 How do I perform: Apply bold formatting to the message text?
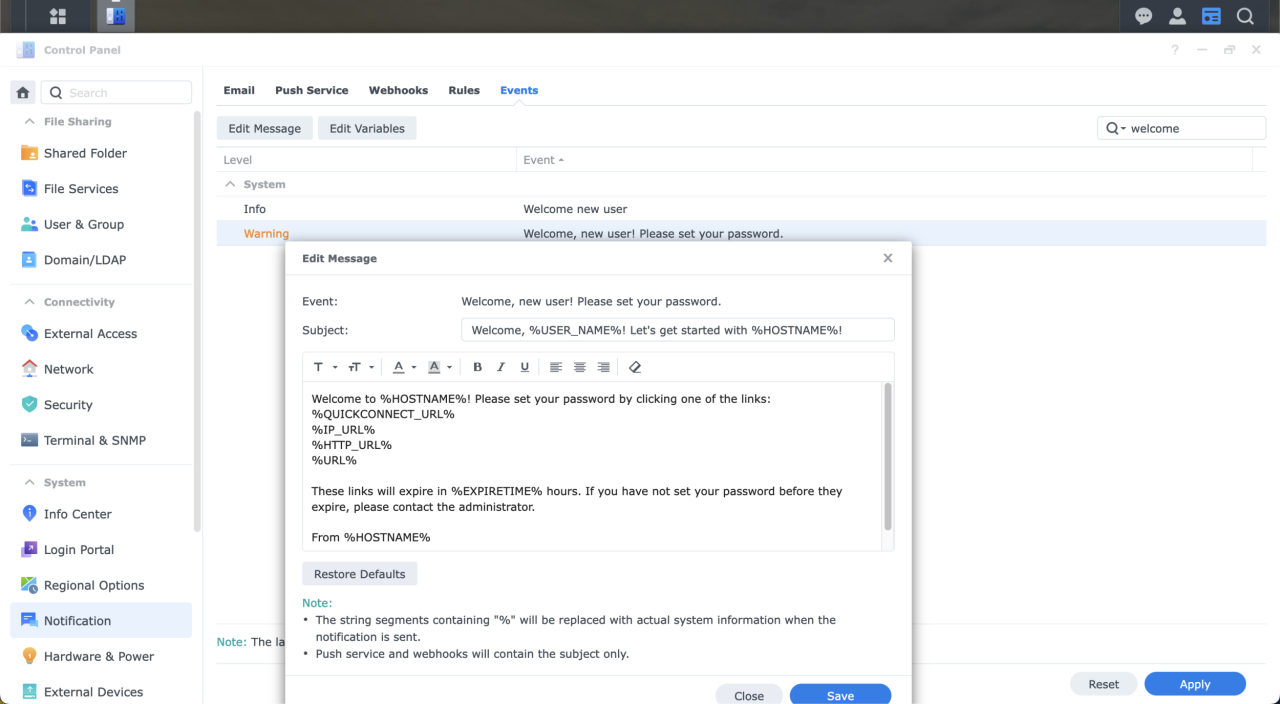[477, 367]
